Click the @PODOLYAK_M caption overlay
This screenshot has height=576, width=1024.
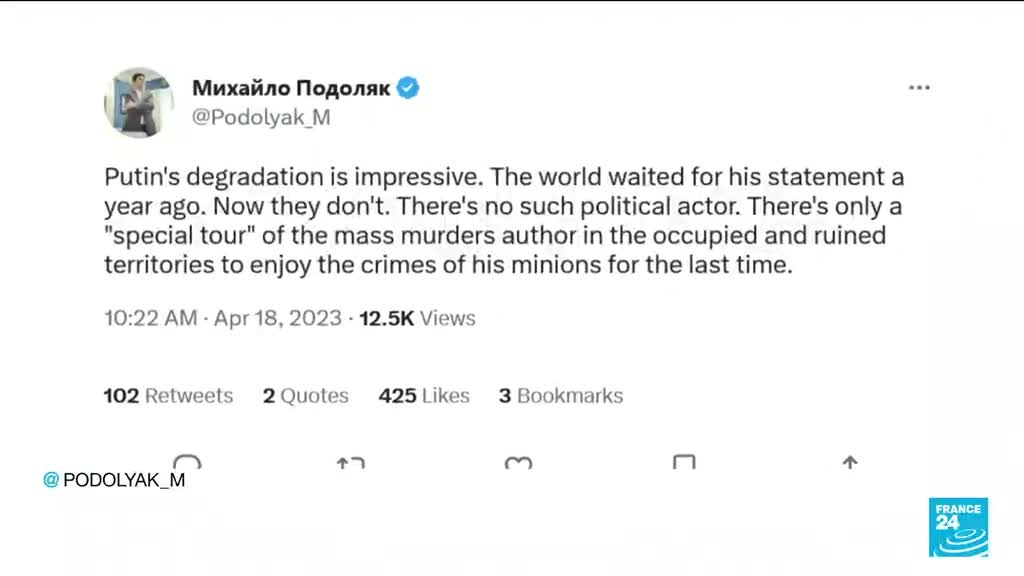(x=114, y=480)
